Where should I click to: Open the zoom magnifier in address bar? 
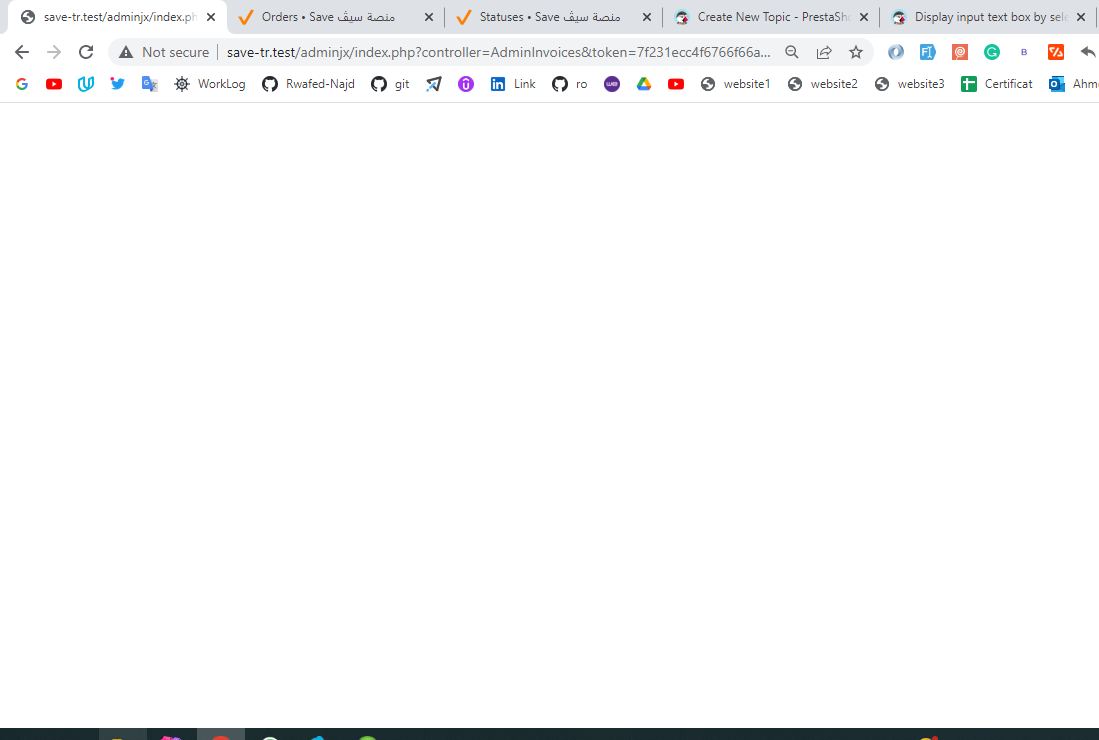click(x=792, y=52)
